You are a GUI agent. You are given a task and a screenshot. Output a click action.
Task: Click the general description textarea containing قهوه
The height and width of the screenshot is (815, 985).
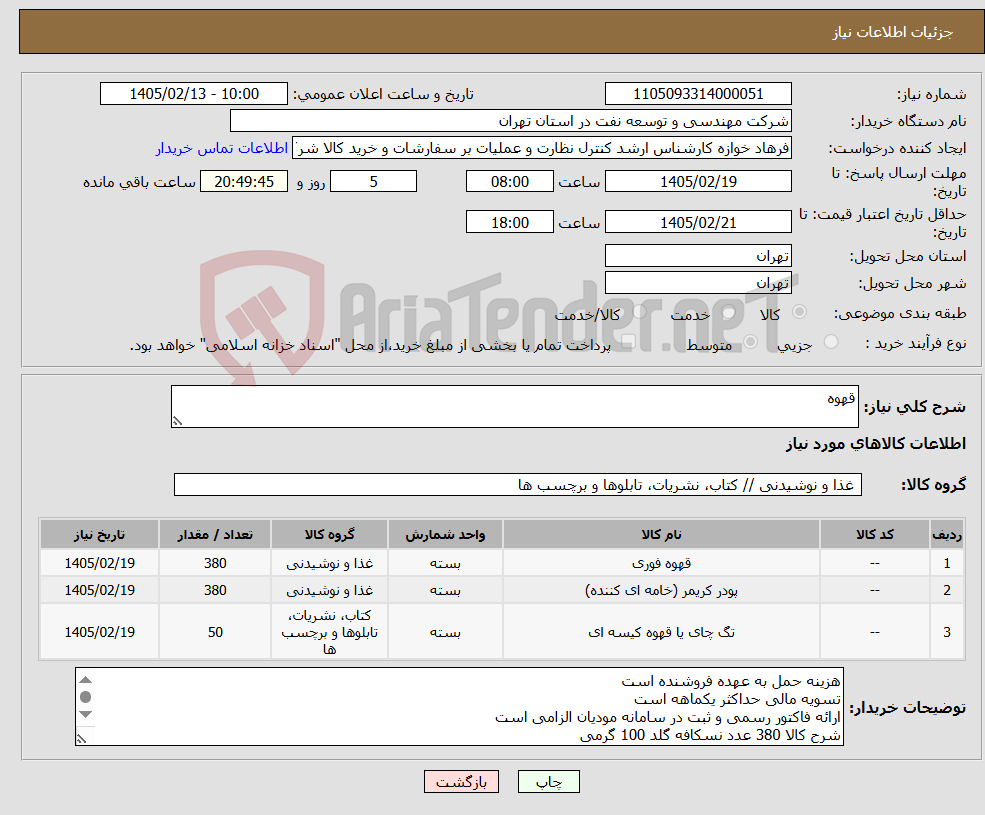pyautogui.click(x=514, y=407)
